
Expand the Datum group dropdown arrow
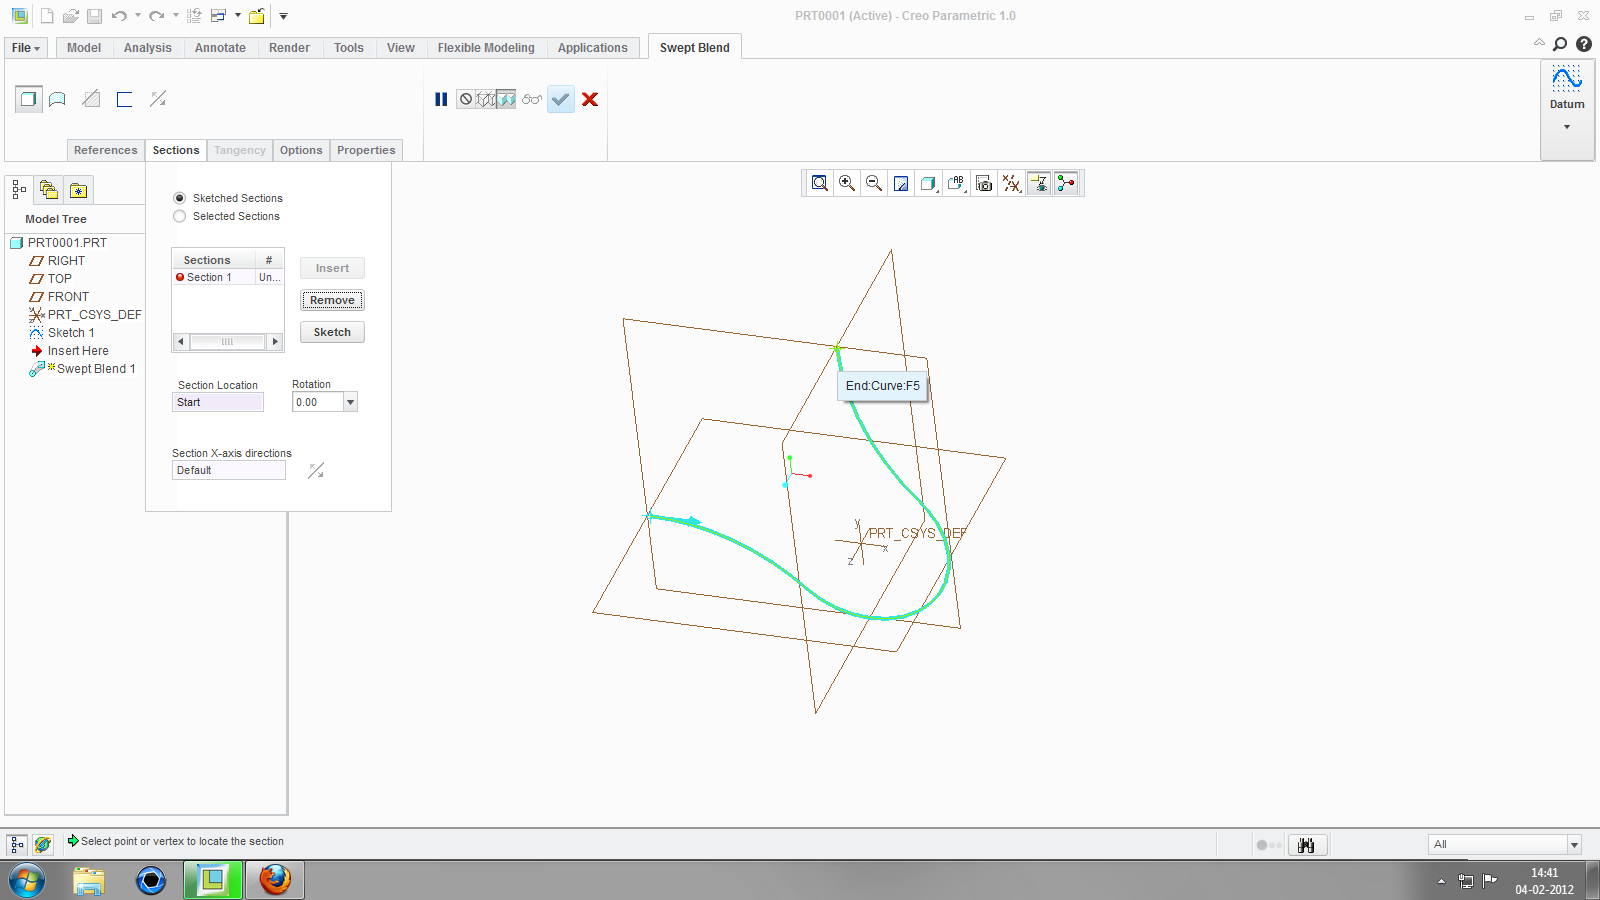point(1567,127)
